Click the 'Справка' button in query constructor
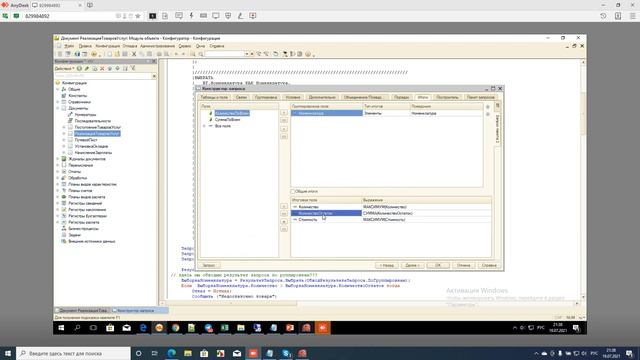This screenshot has height=360, width=640. [x=489, y=265]
